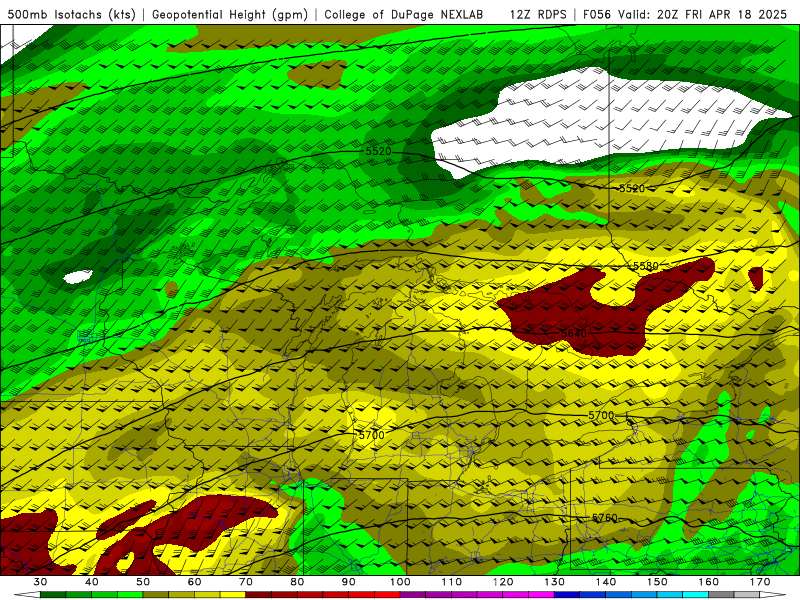This screenshot has height=600, width=800.
Task: Click the 'Geopotential Height (gpm)' title text
Action: pyautogui.click(x=230, y=14)
